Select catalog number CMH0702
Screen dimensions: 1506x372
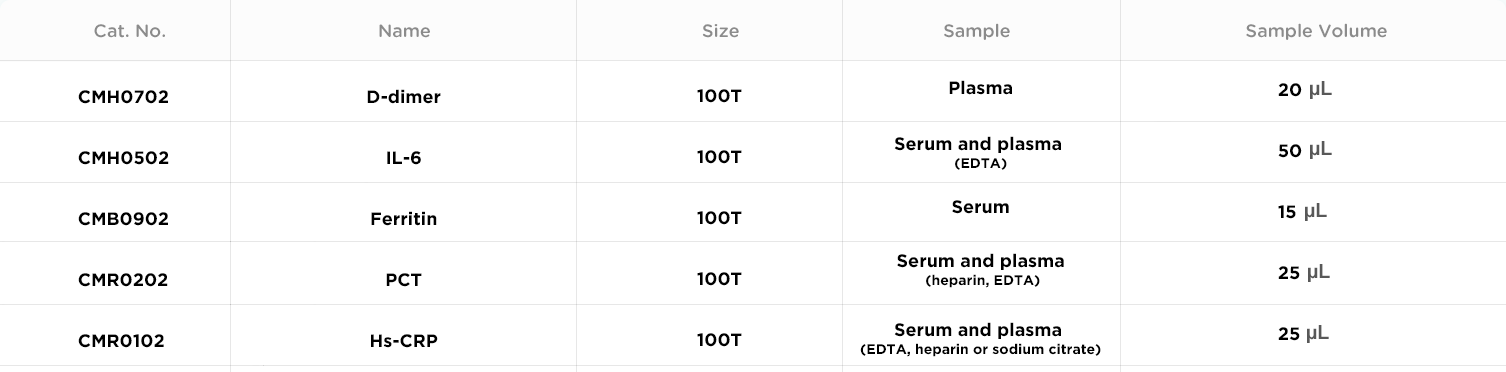(123, 97)
